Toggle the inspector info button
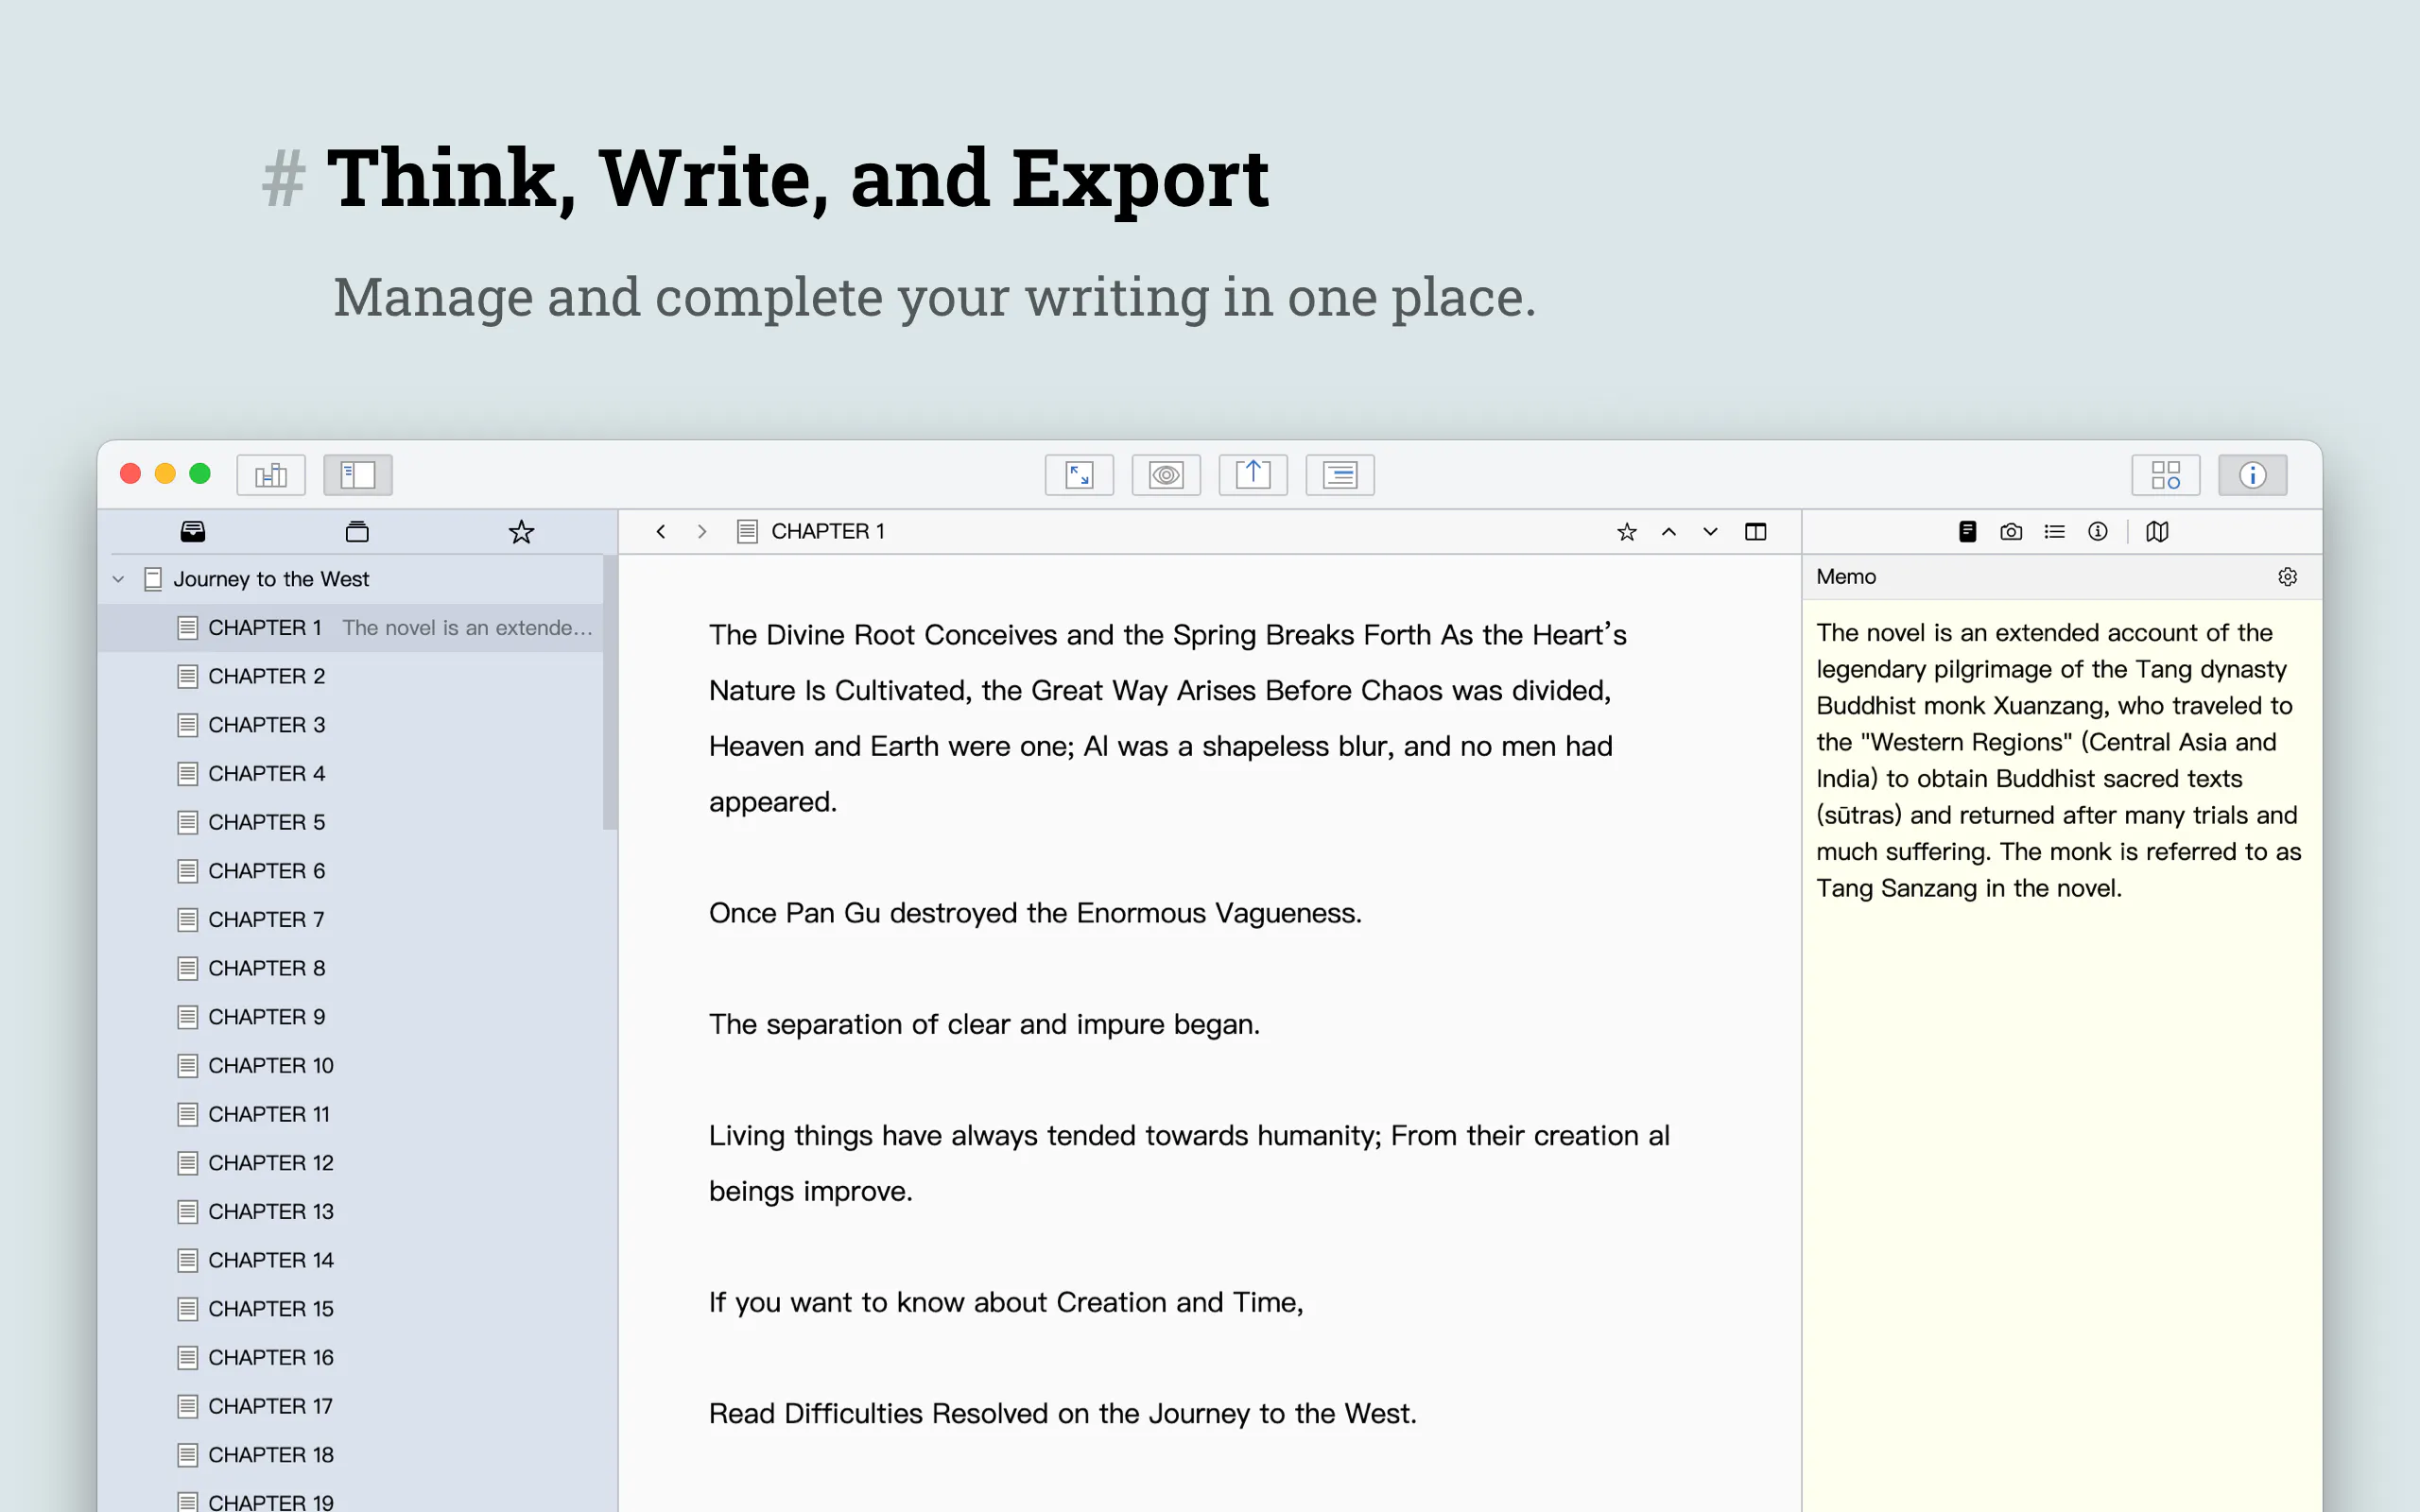This screenshot has width=2420, height=1512. pos(2253,475)
